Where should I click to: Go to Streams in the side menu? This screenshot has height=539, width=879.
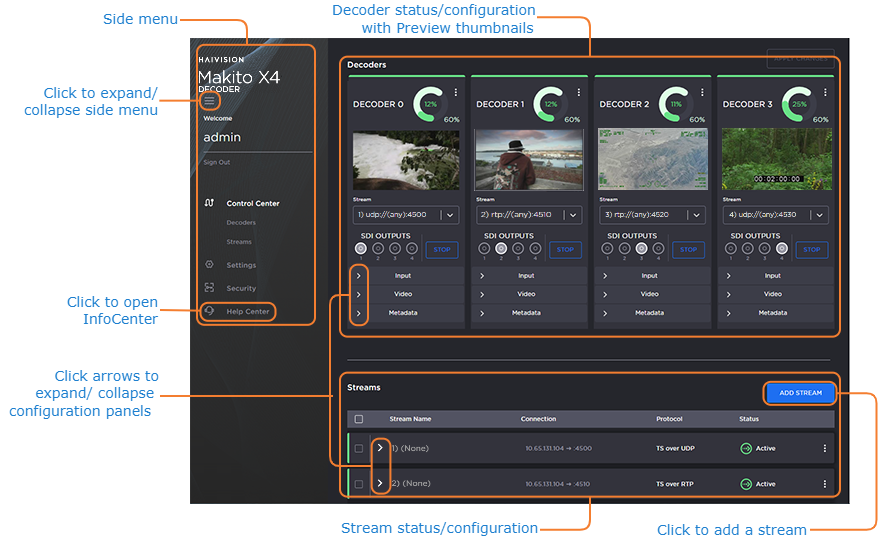pos(239,242)
